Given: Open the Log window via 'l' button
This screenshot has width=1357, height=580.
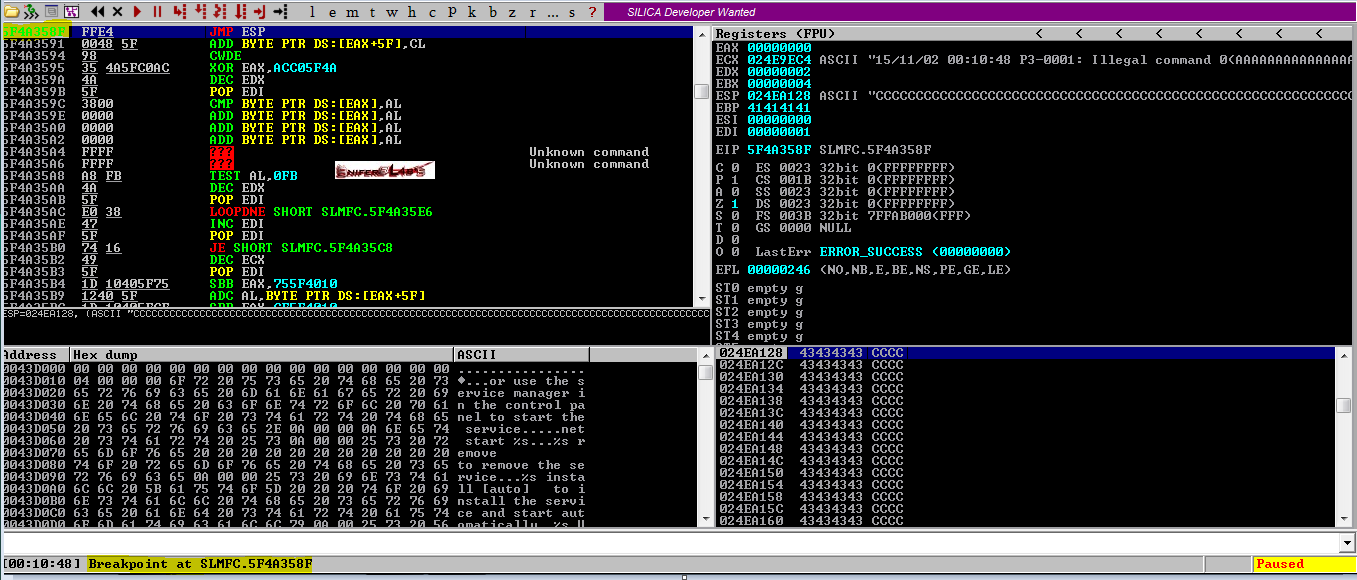Looking at the screenshot, I should click(x=312, y=12).
